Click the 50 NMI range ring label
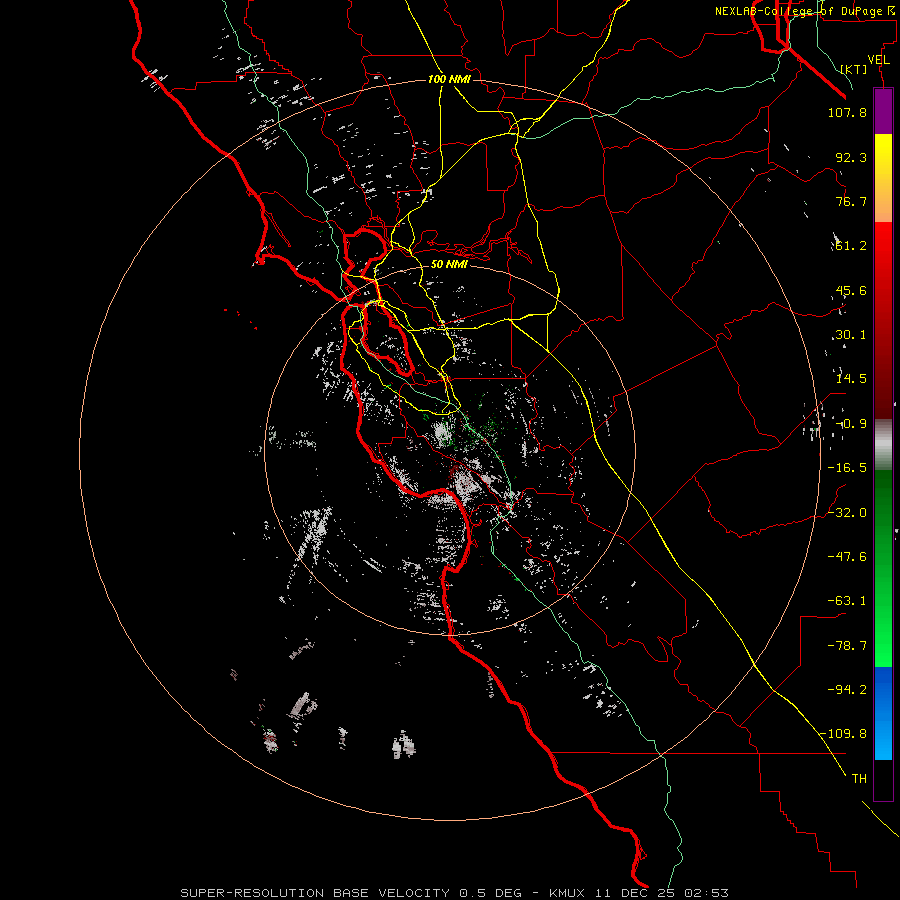Image resolution: width=900 pixels, height=900 pixels. click(x=449, y=264)
